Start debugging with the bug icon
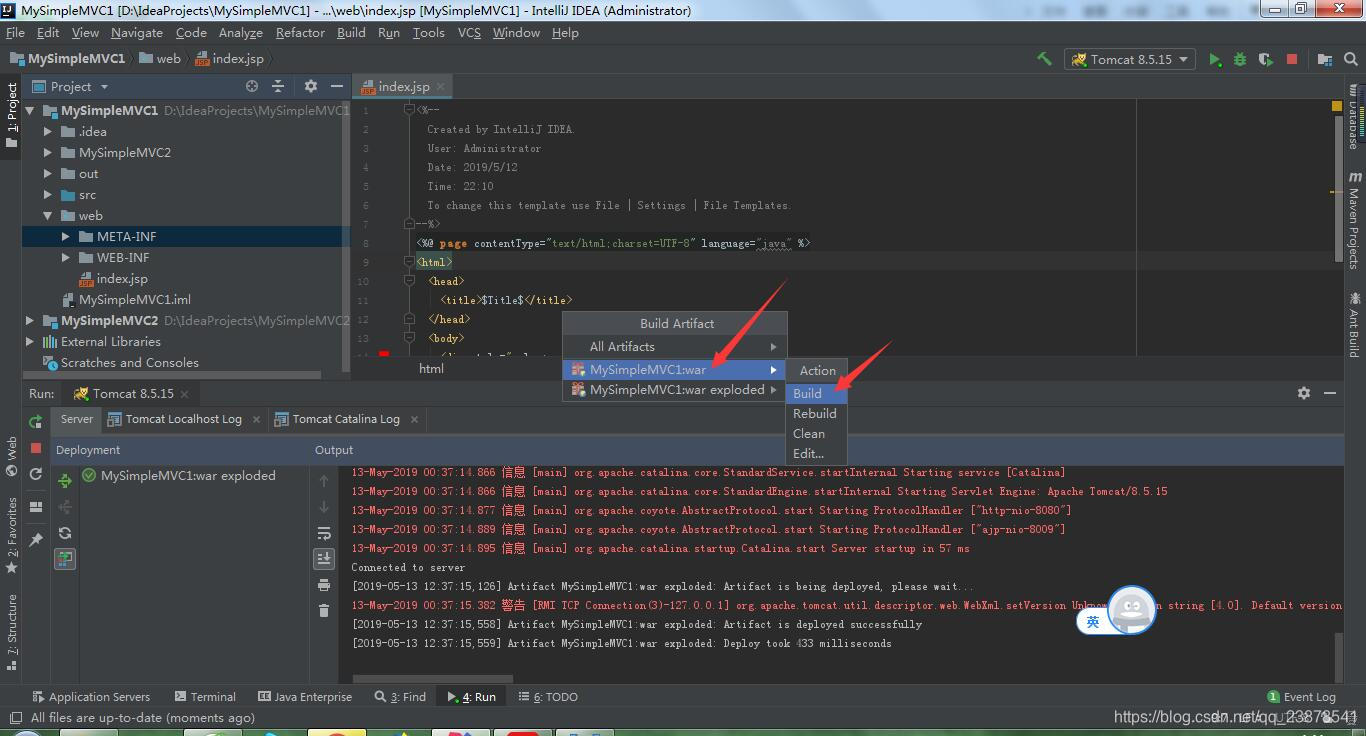 (x=1240, y=59)
